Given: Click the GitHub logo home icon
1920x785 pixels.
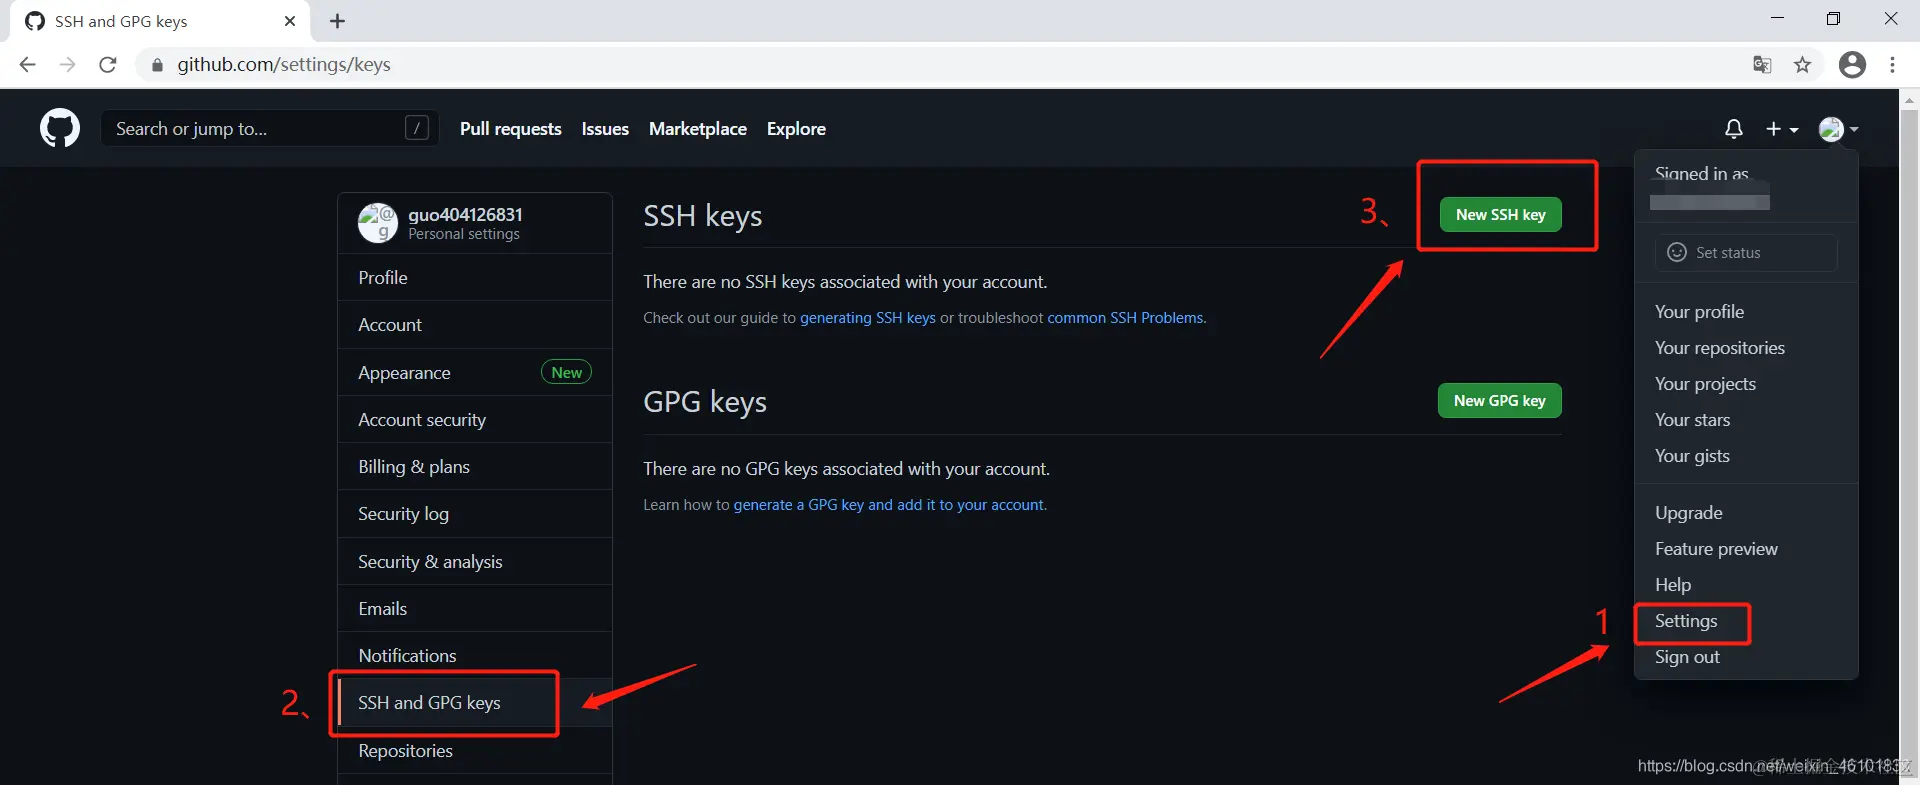Looking at the screenshot, I should tap(60, 129).
